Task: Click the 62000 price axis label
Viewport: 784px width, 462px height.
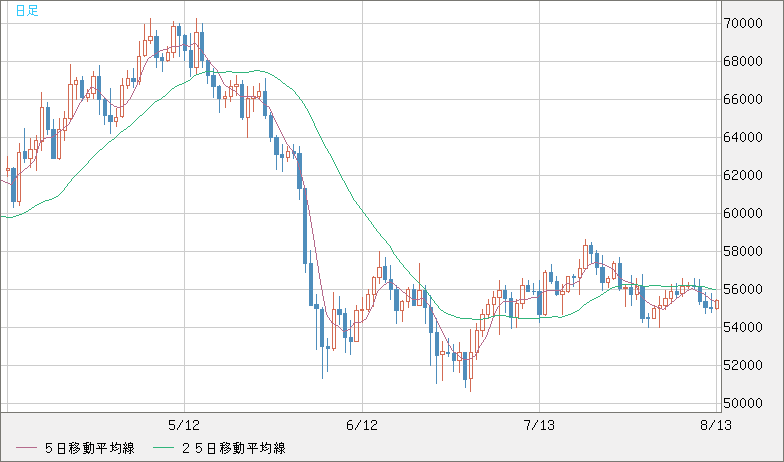Action: coord(742,176)
